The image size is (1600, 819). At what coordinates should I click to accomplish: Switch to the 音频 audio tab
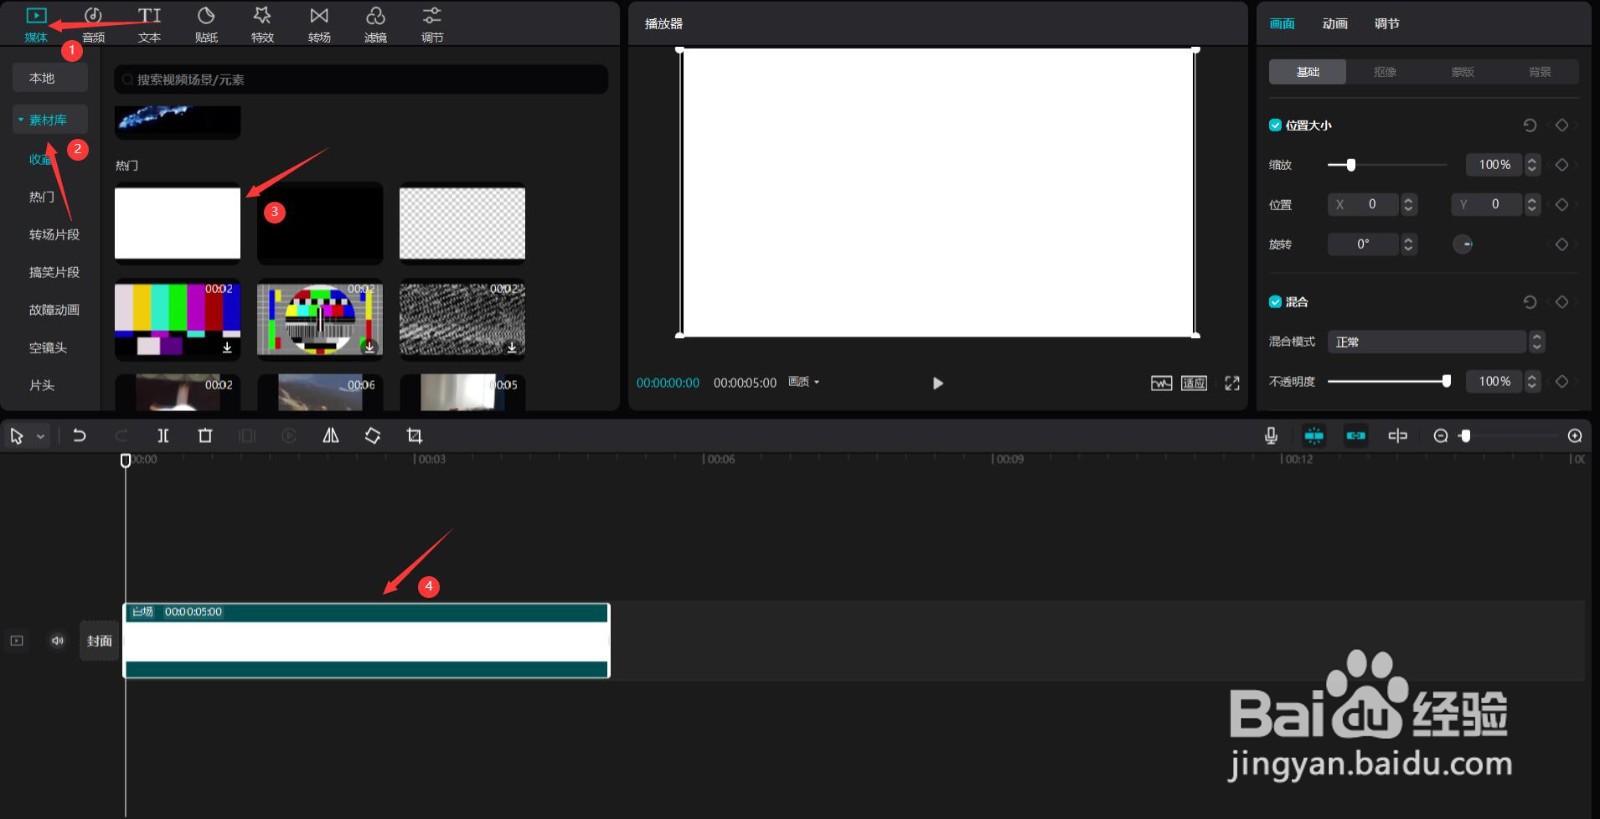point(93,24)
